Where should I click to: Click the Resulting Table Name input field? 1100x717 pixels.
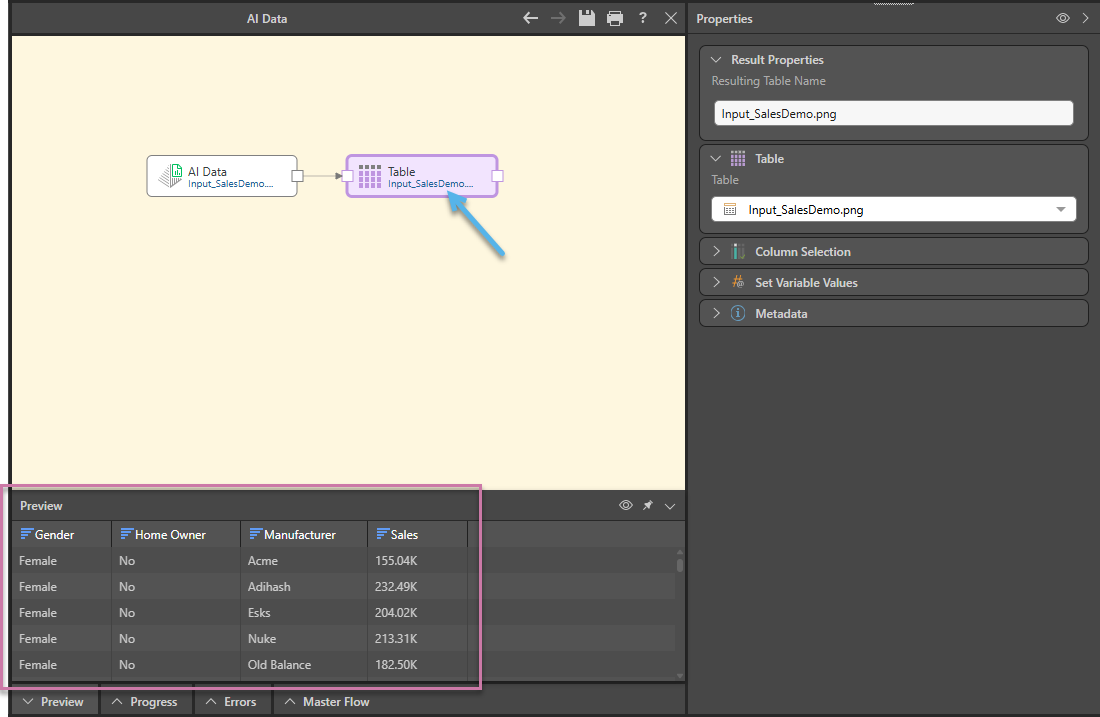tap(893, 114)
